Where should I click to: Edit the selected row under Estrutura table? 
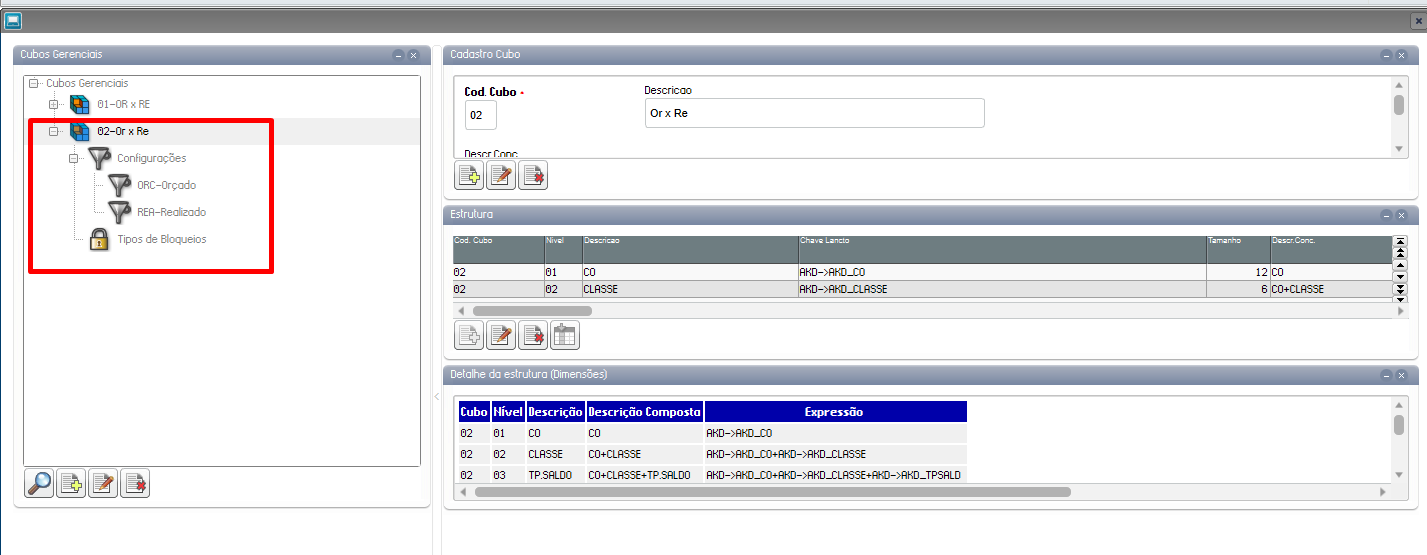point(501,335)
